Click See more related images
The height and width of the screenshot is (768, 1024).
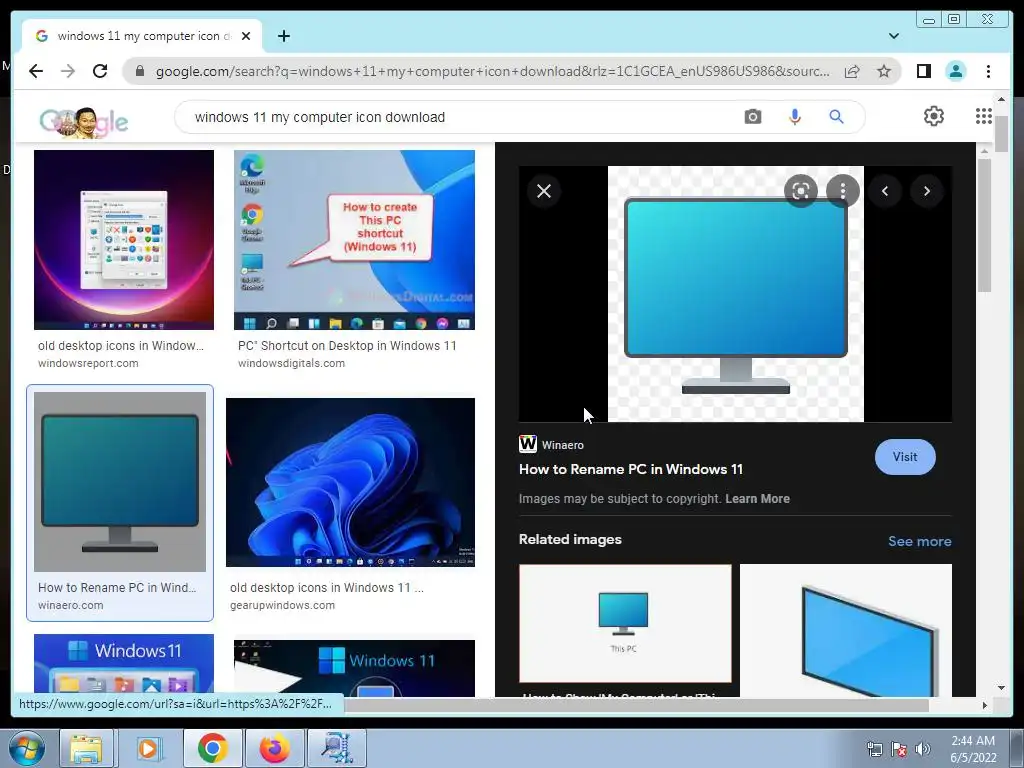click(x=919, y=541)
